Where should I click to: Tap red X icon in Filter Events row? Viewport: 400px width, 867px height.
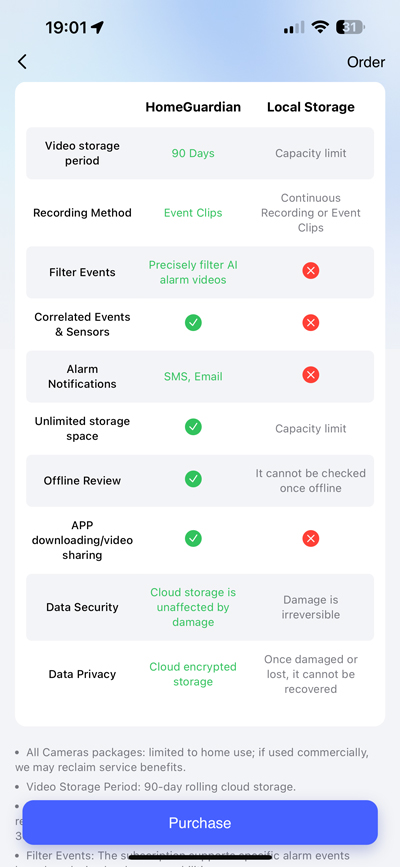coord(310,270)
